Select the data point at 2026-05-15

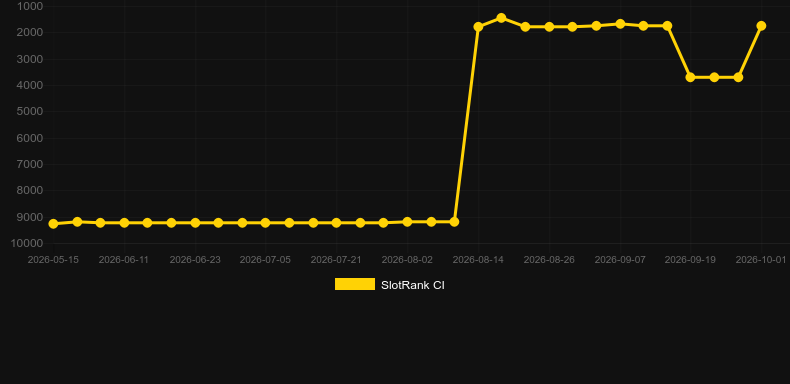pyautogui.click(x=53, y=224)
